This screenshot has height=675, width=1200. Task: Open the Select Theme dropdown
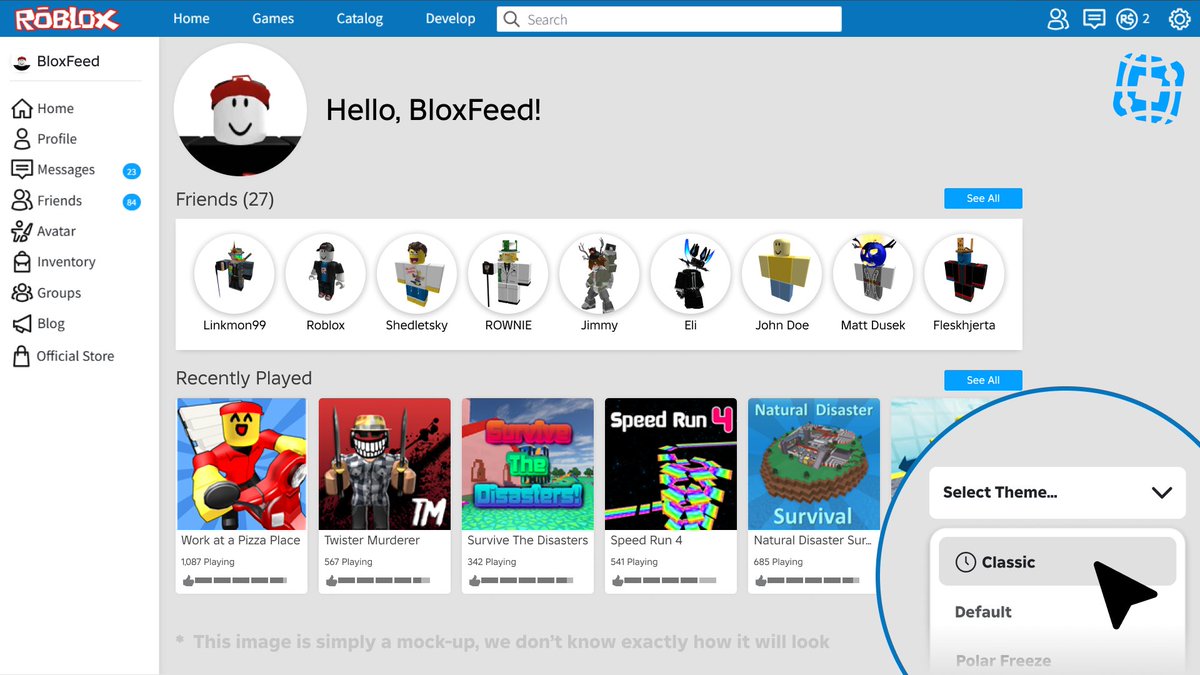click(1057, 492)
